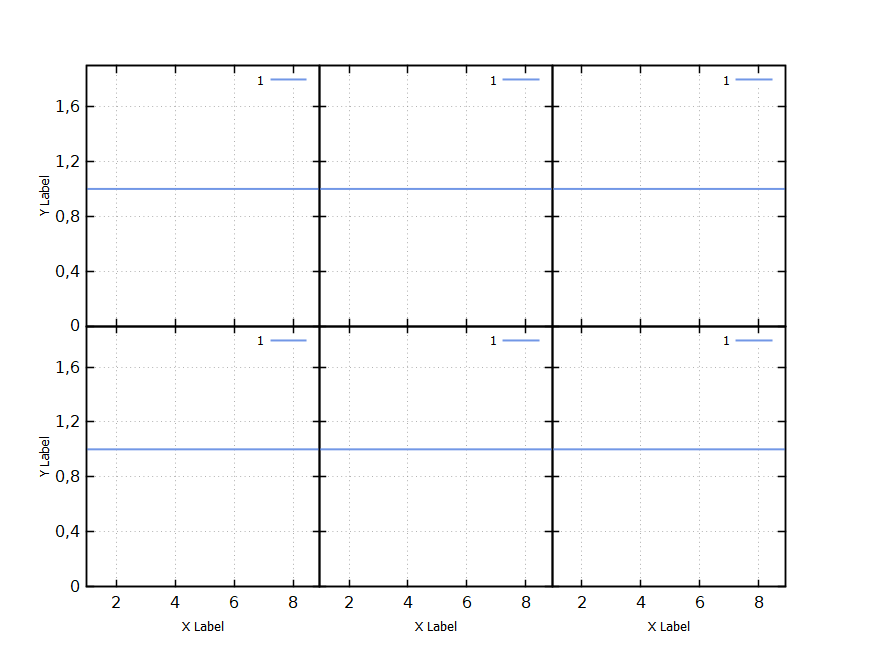Click the legend entry in the top-left subplot
This screenshot has width=871, height=651.
tap(282, 80)
